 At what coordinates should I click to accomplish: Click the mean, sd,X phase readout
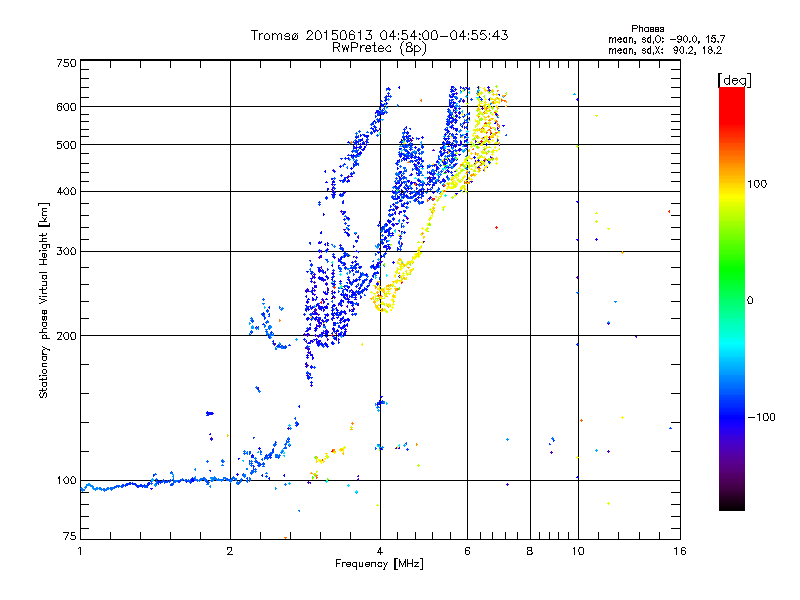tap(665, 50)
